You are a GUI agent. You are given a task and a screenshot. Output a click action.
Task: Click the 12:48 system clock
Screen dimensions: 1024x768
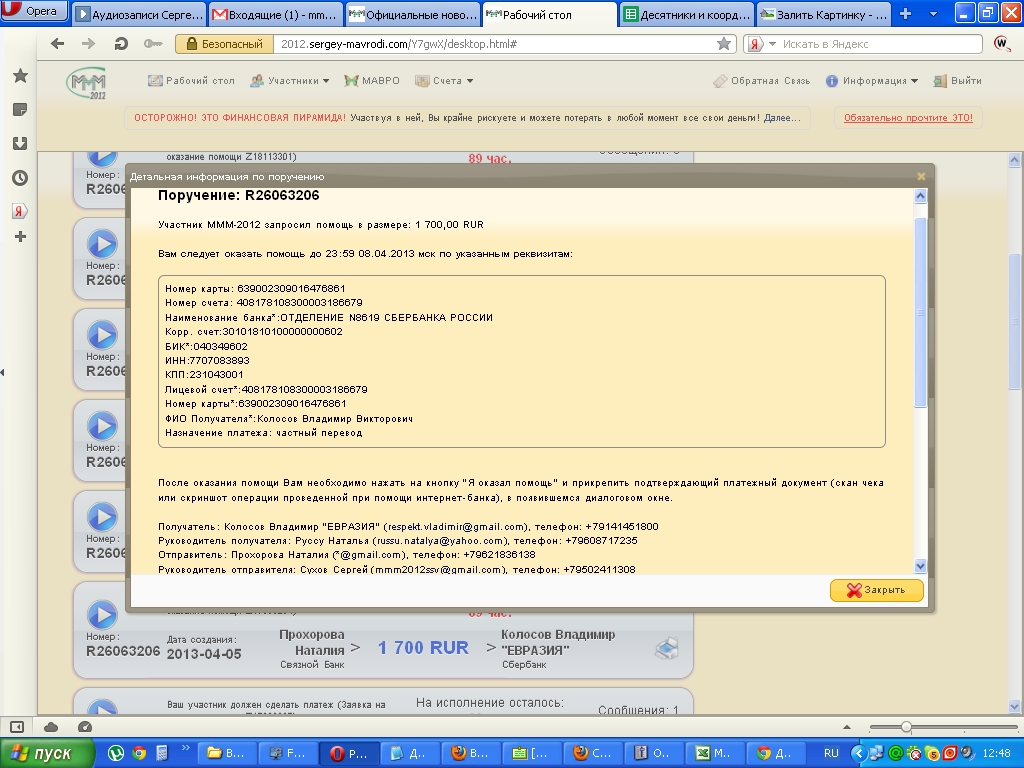point(996,753)
